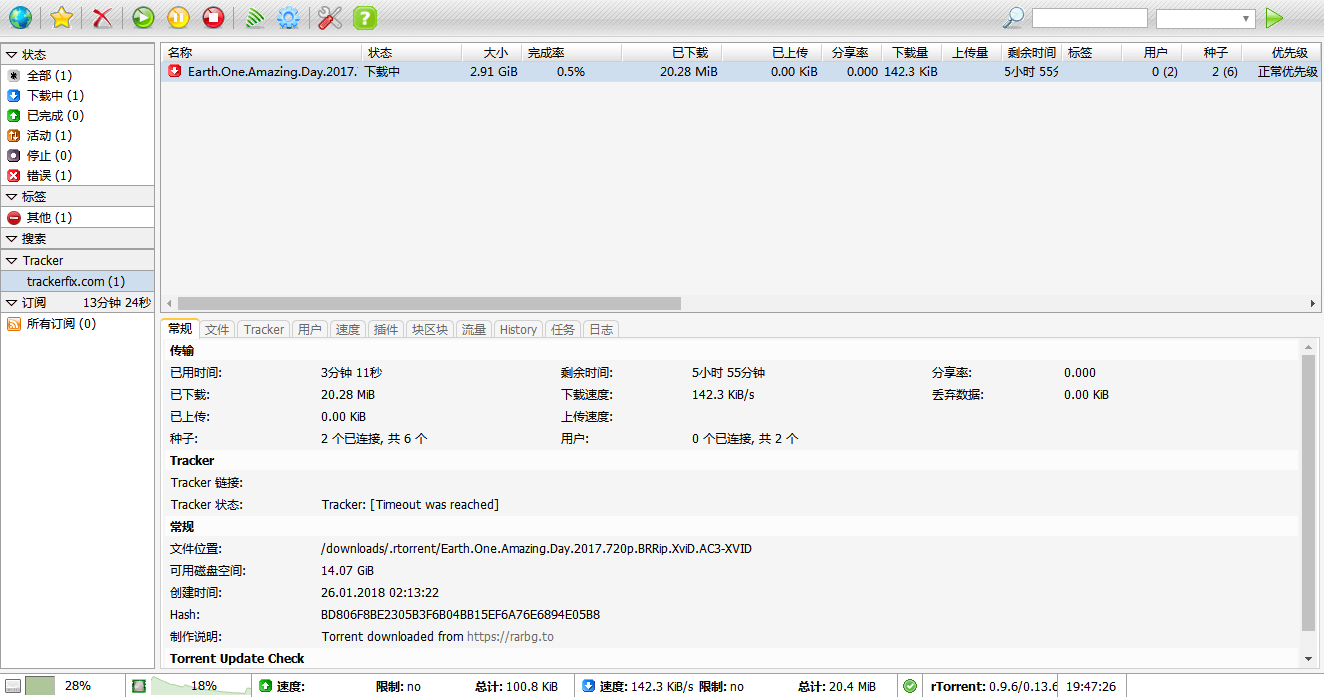
Task: Click the blue download speed icon in the status bar
Action: tap(588, 686)
